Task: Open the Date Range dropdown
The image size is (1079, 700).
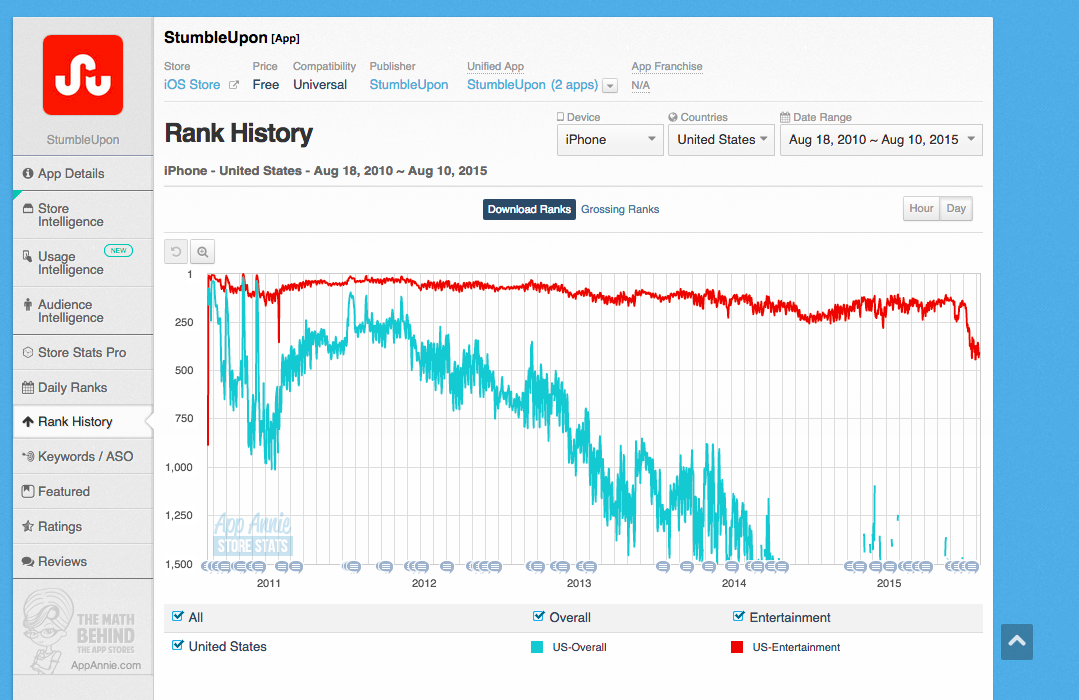Action: [881, 140]
